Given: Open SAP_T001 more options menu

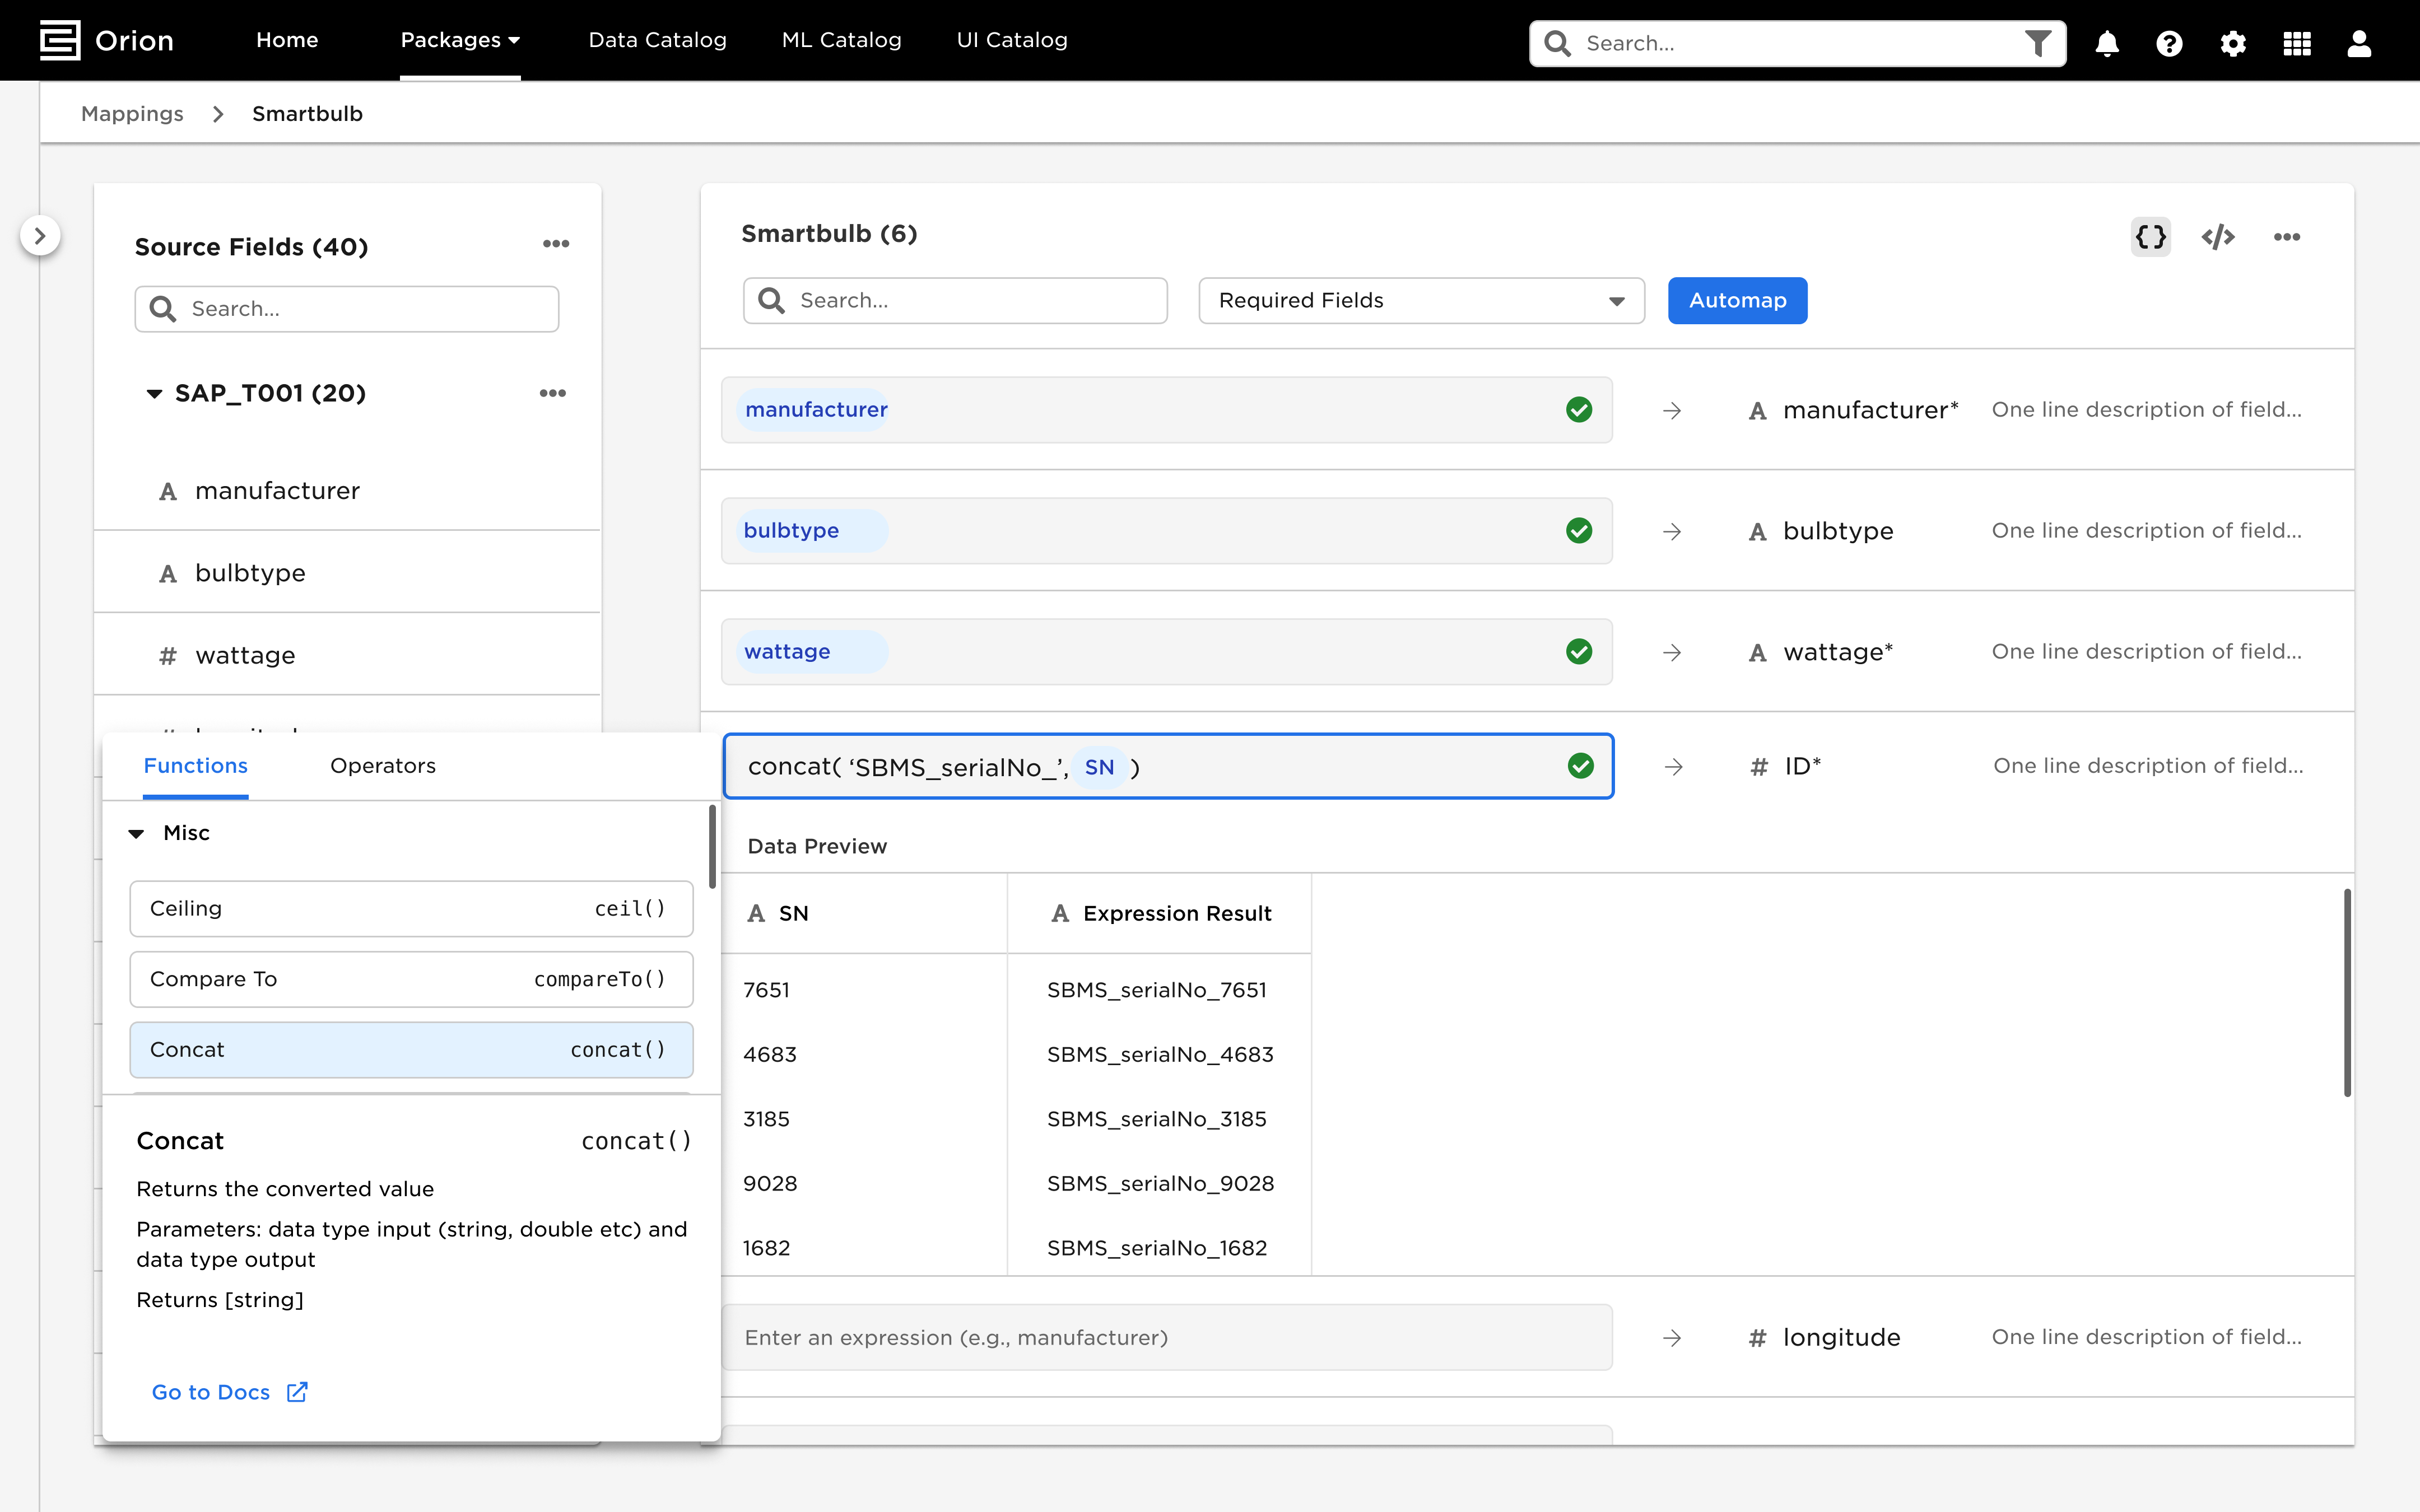Looking at the screenshot, I should coord(553,393).
